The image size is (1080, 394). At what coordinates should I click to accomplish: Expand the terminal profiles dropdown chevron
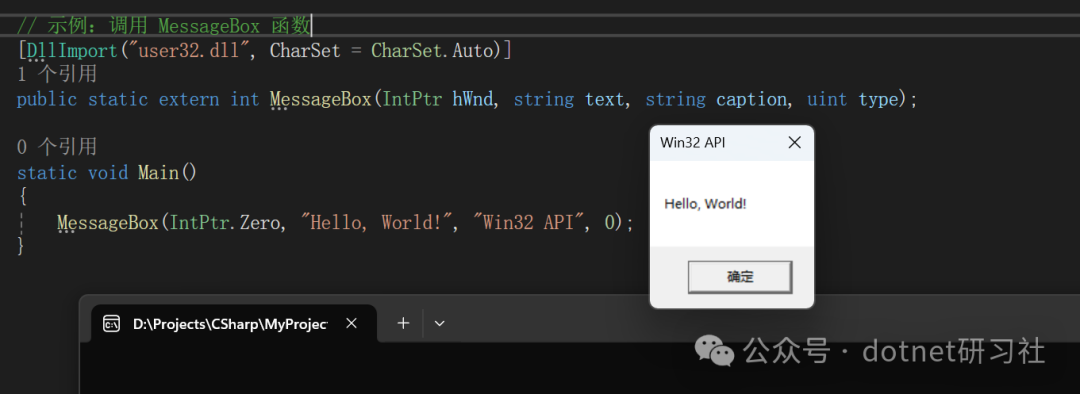[x=439, y=323]
